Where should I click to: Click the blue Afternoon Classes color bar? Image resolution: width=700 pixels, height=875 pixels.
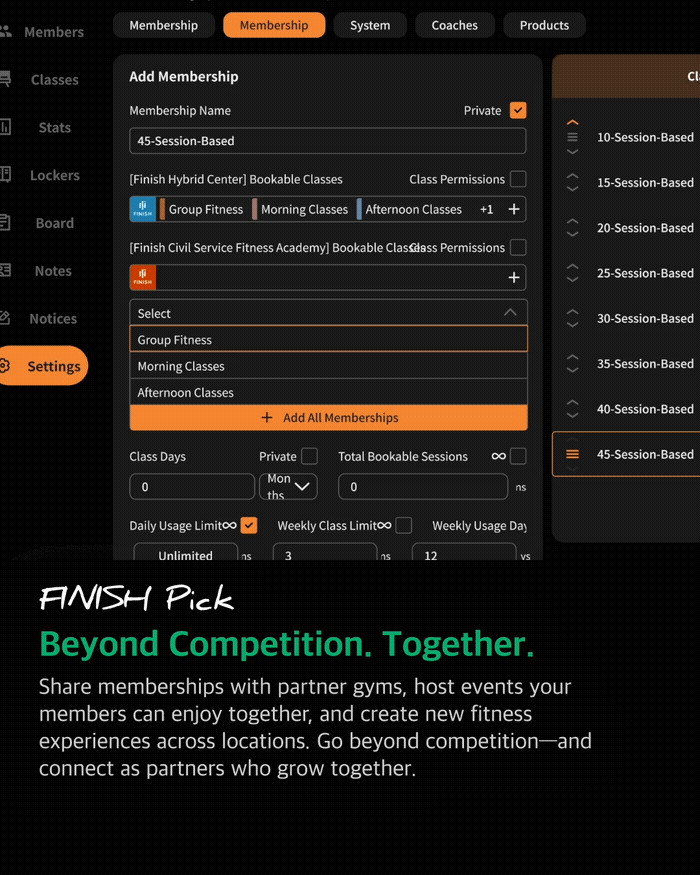pyautogui.click(x=359, y=209)
